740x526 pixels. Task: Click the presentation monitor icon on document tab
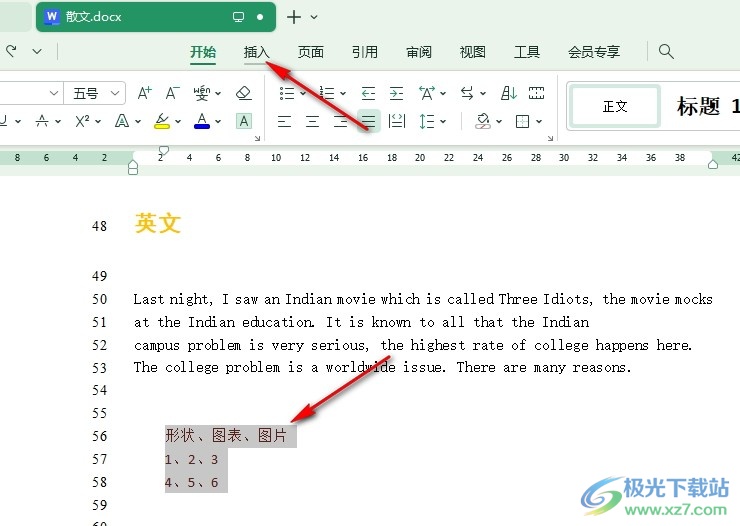click(238, 17)
